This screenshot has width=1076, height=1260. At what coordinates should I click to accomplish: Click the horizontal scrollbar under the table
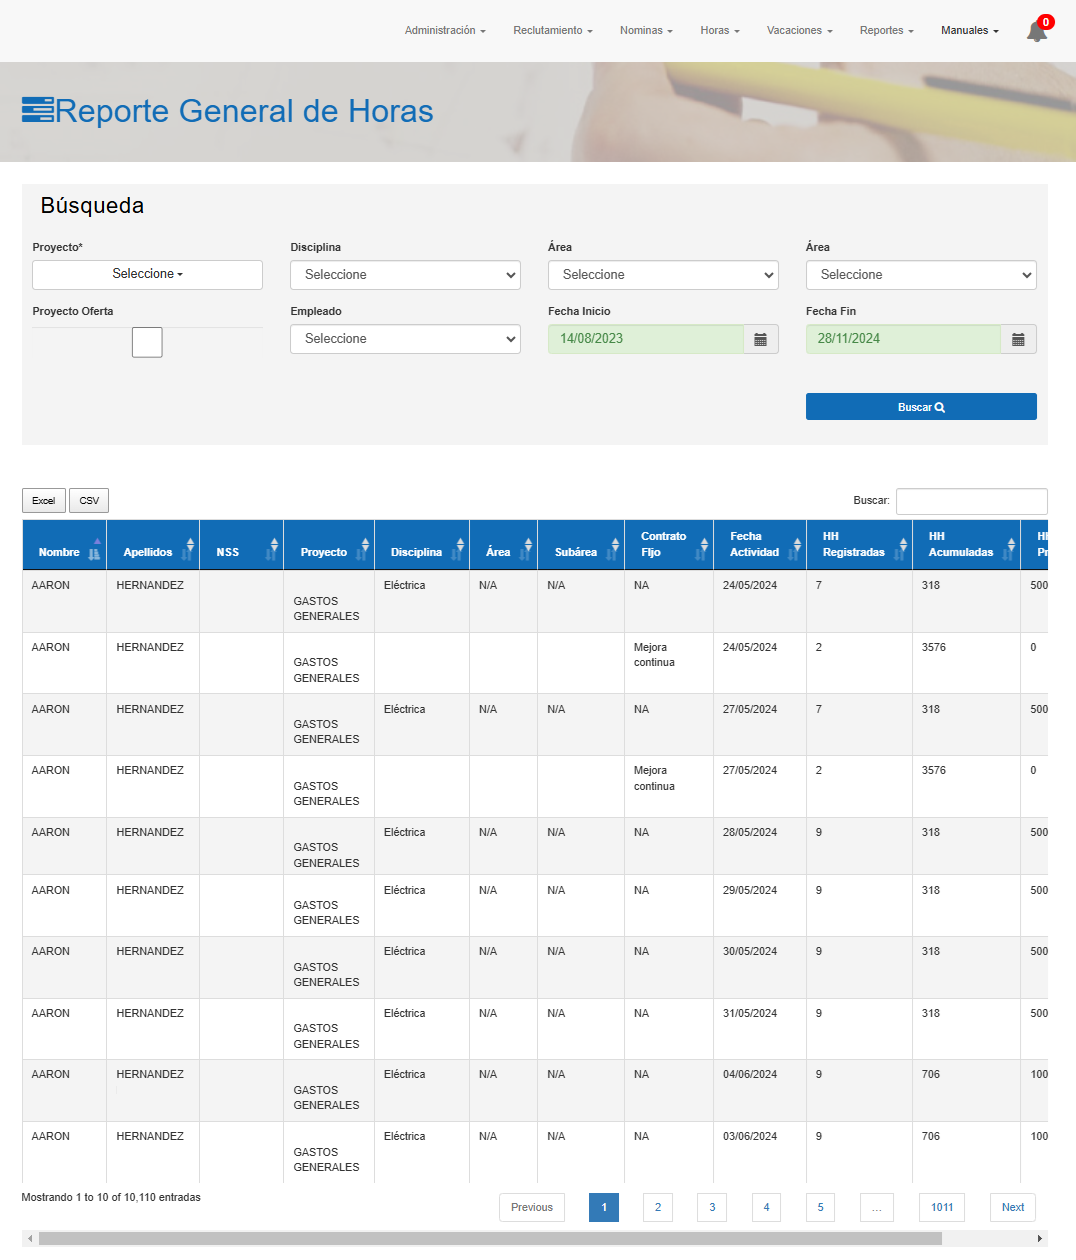(x=490, y=1239)
